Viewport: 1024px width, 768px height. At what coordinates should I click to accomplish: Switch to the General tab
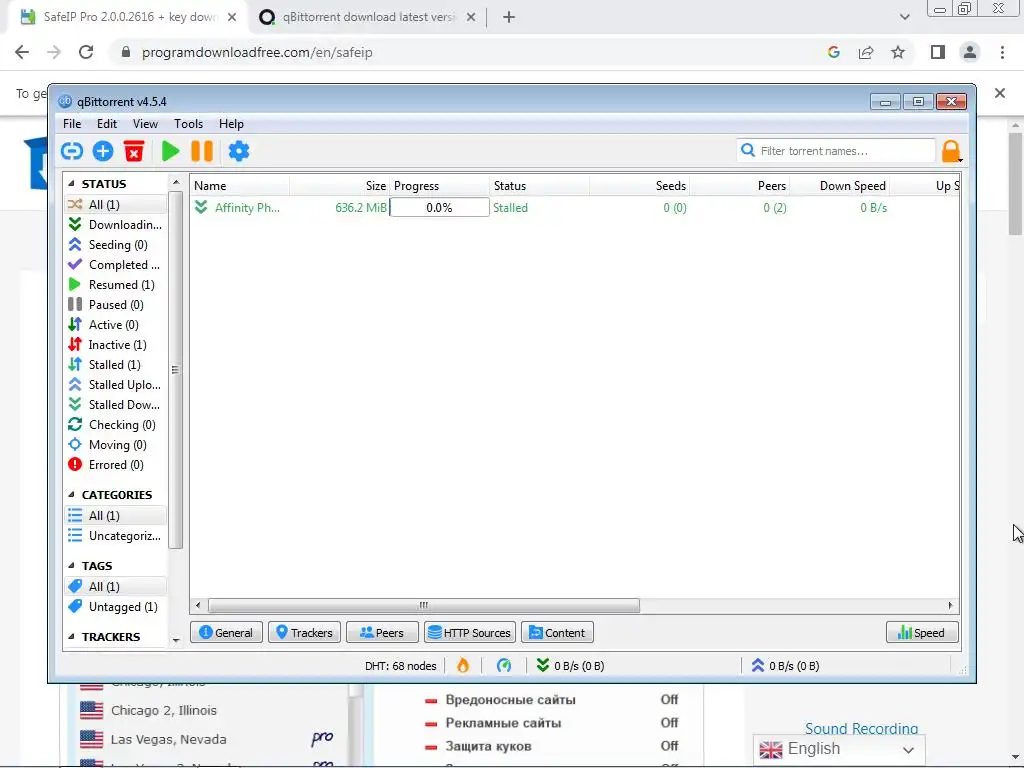226,632
